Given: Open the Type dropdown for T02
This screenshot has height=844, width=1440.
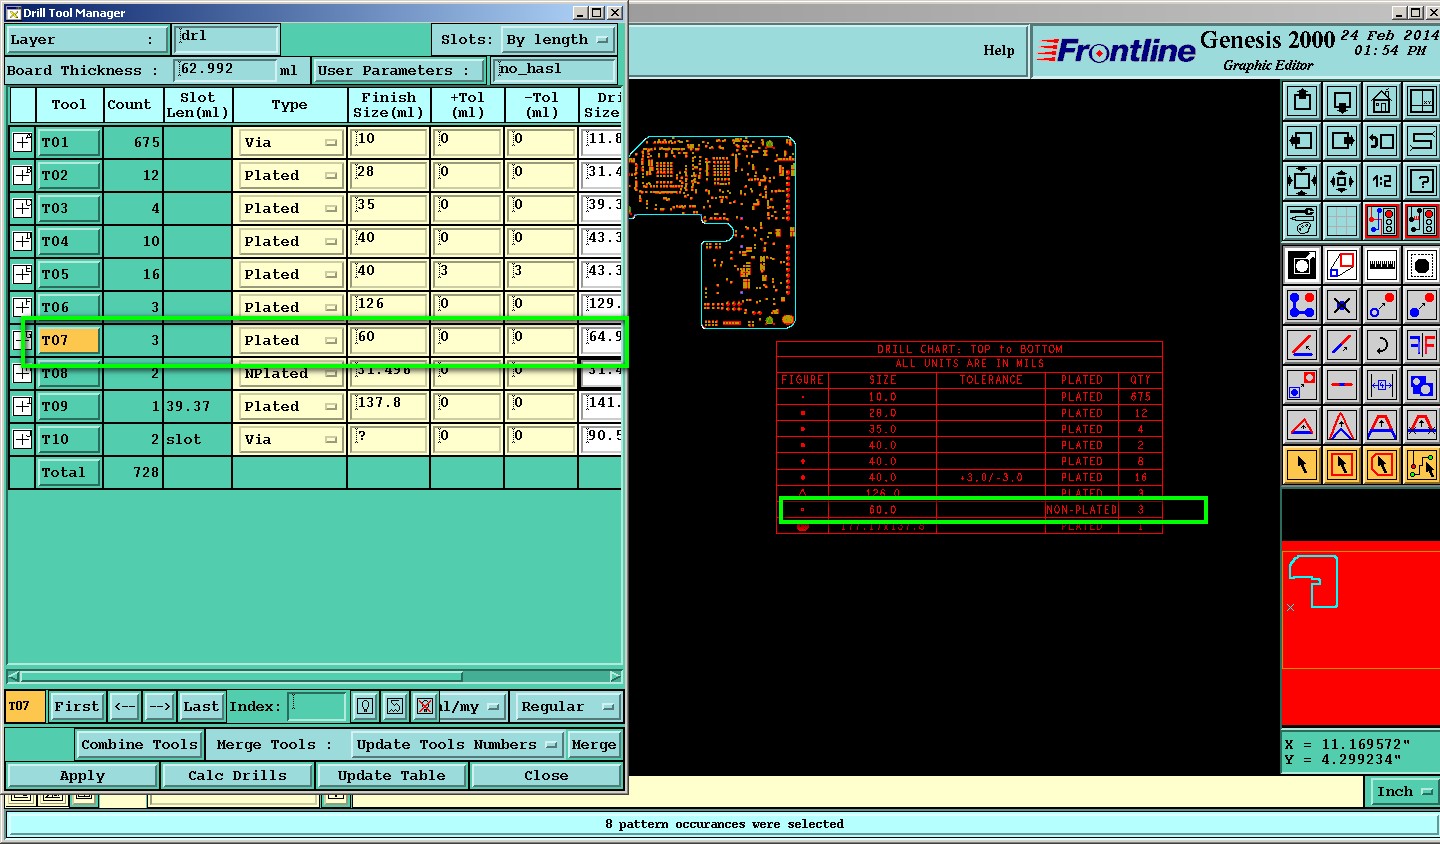Looking at the screenshot, I should click(290, 175).
